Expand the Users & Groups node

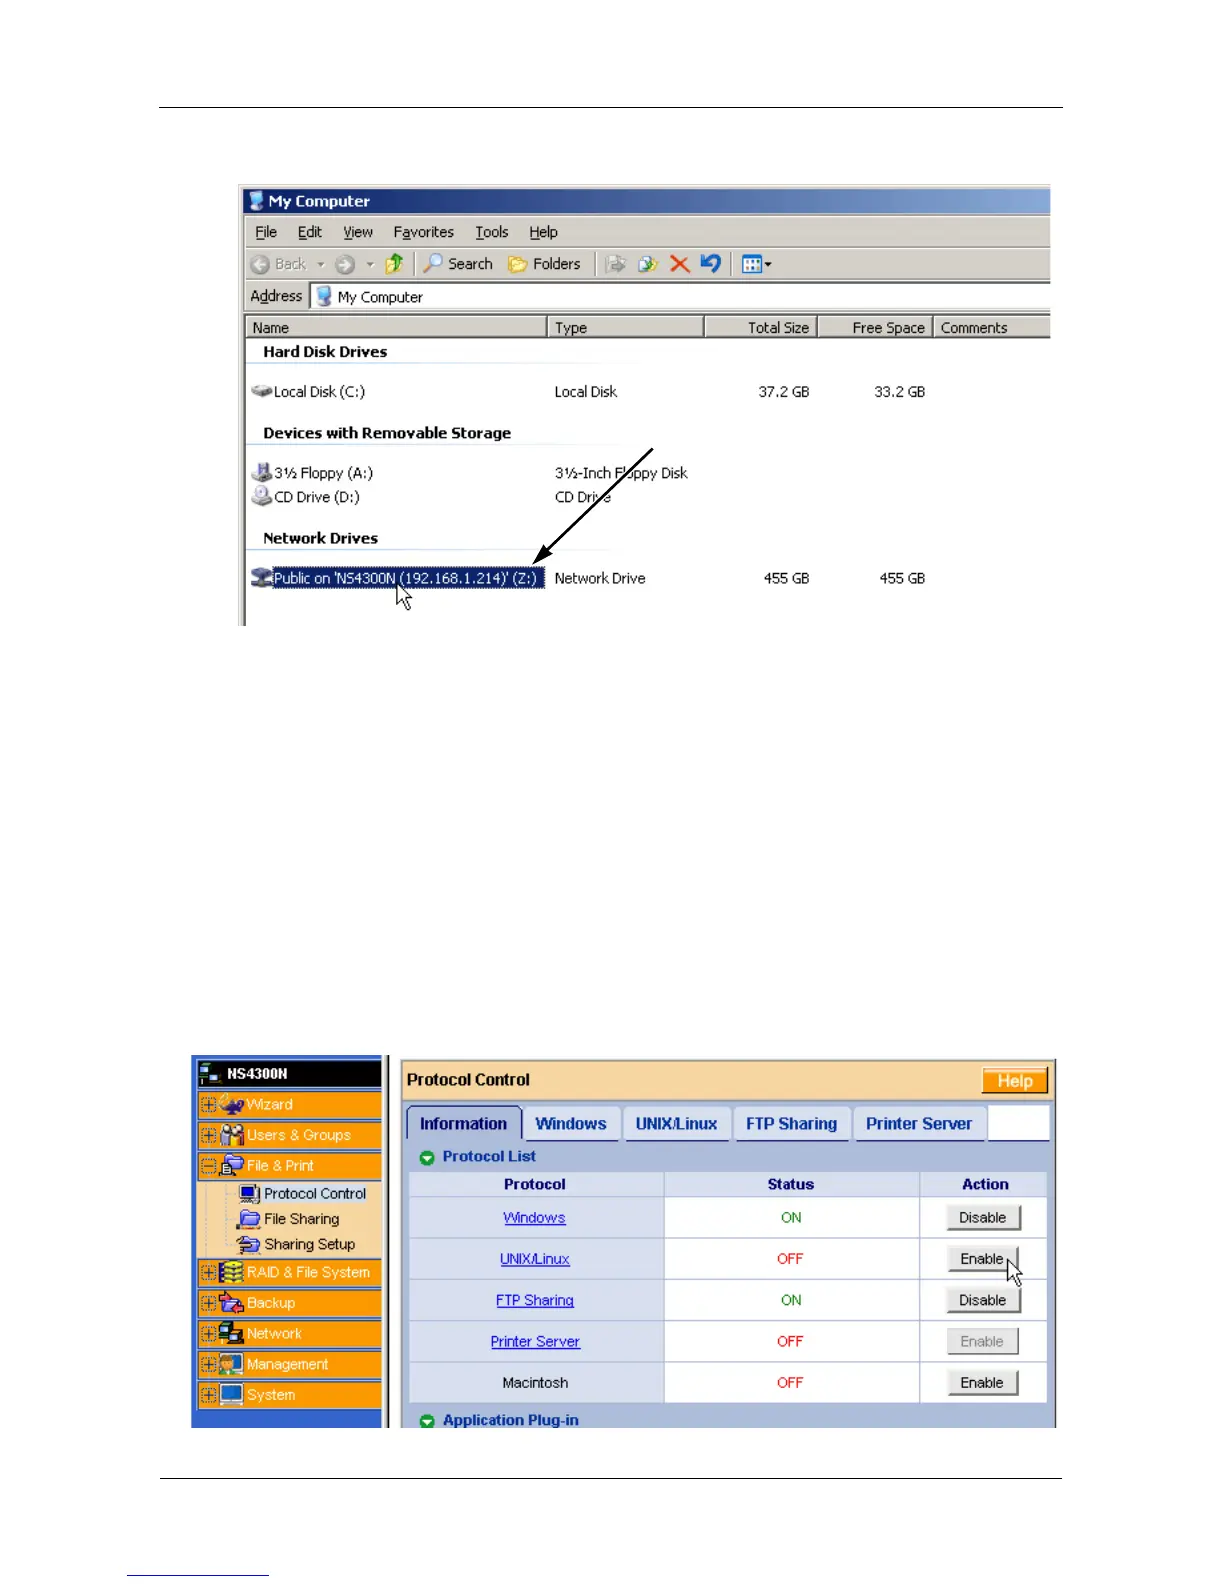click(208, 1135)
